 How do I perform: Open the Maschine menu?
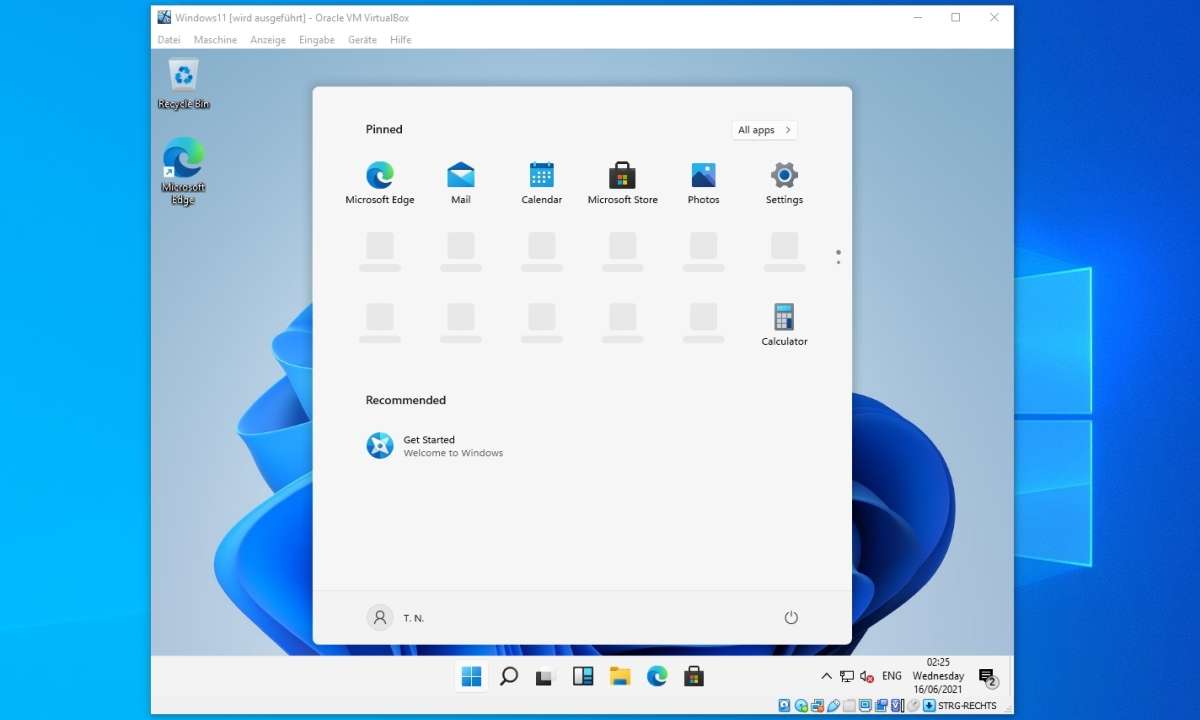pos(215,40)
